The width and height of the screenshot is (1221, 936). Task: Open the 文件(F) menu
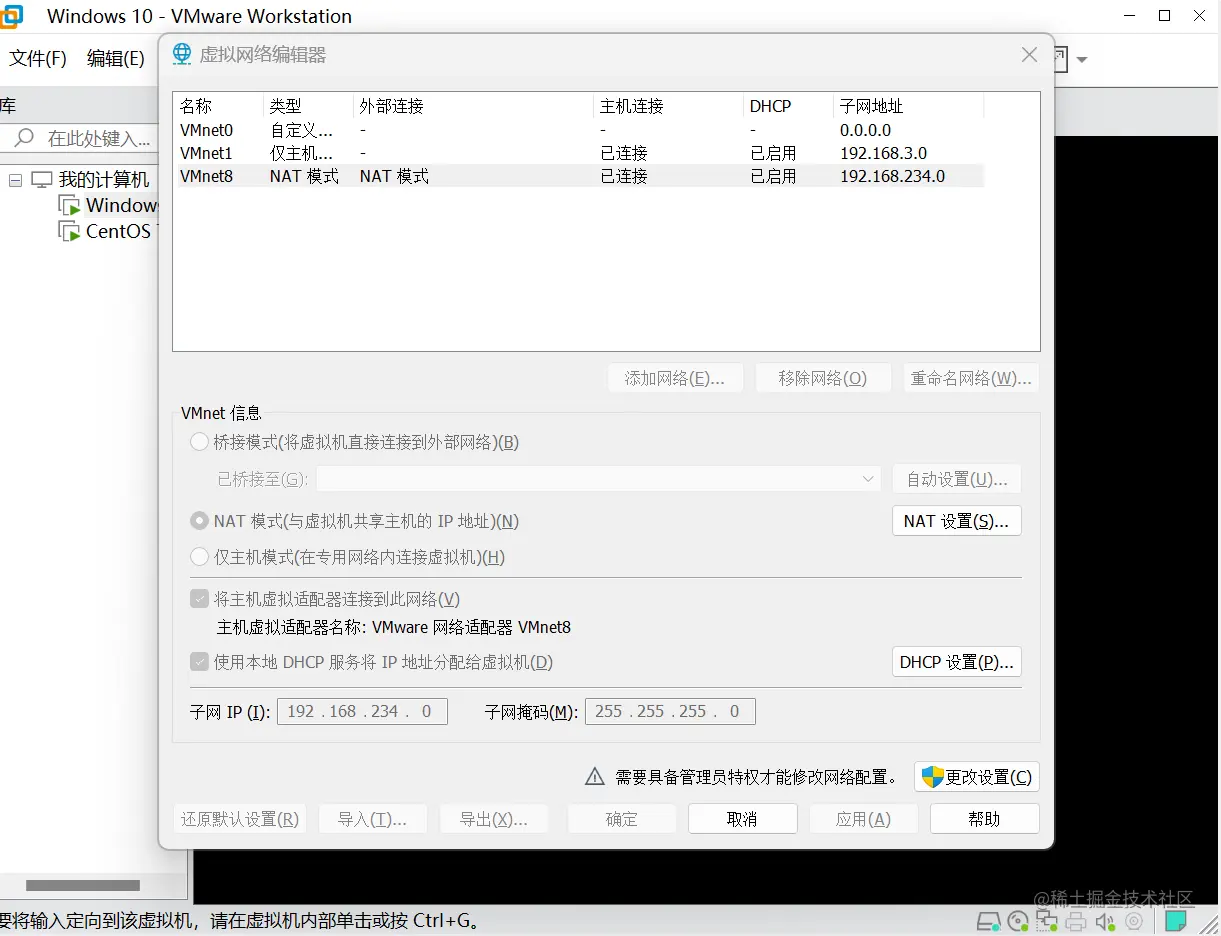coord(38,58)
